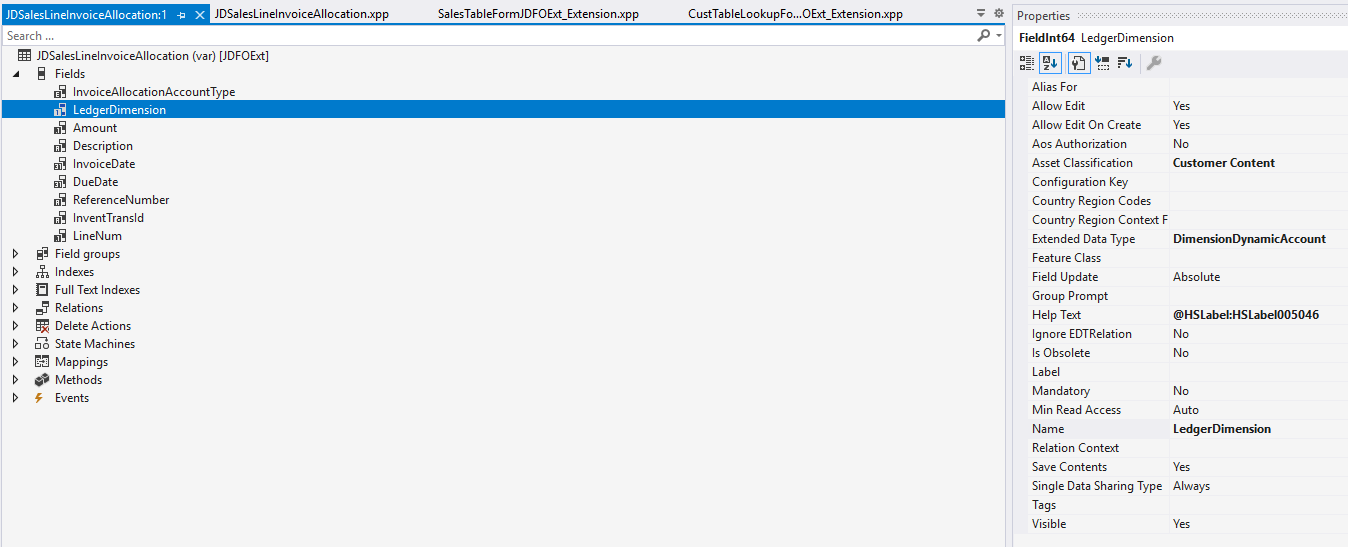This screenshot has height=547, width=1348.
Task: Expand the Delete Actions node
Action: click(x=15, y=326)
